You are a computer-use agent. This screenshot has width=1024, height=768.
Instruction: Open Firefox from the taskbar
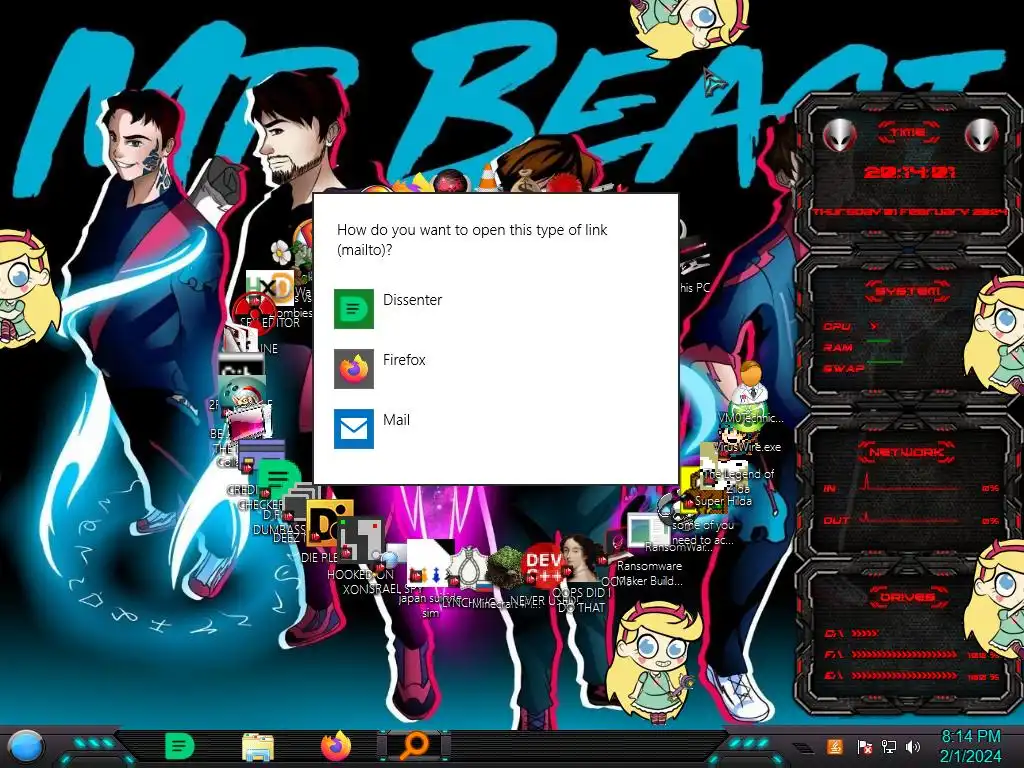pyautogui.click(x=336, y=746)
